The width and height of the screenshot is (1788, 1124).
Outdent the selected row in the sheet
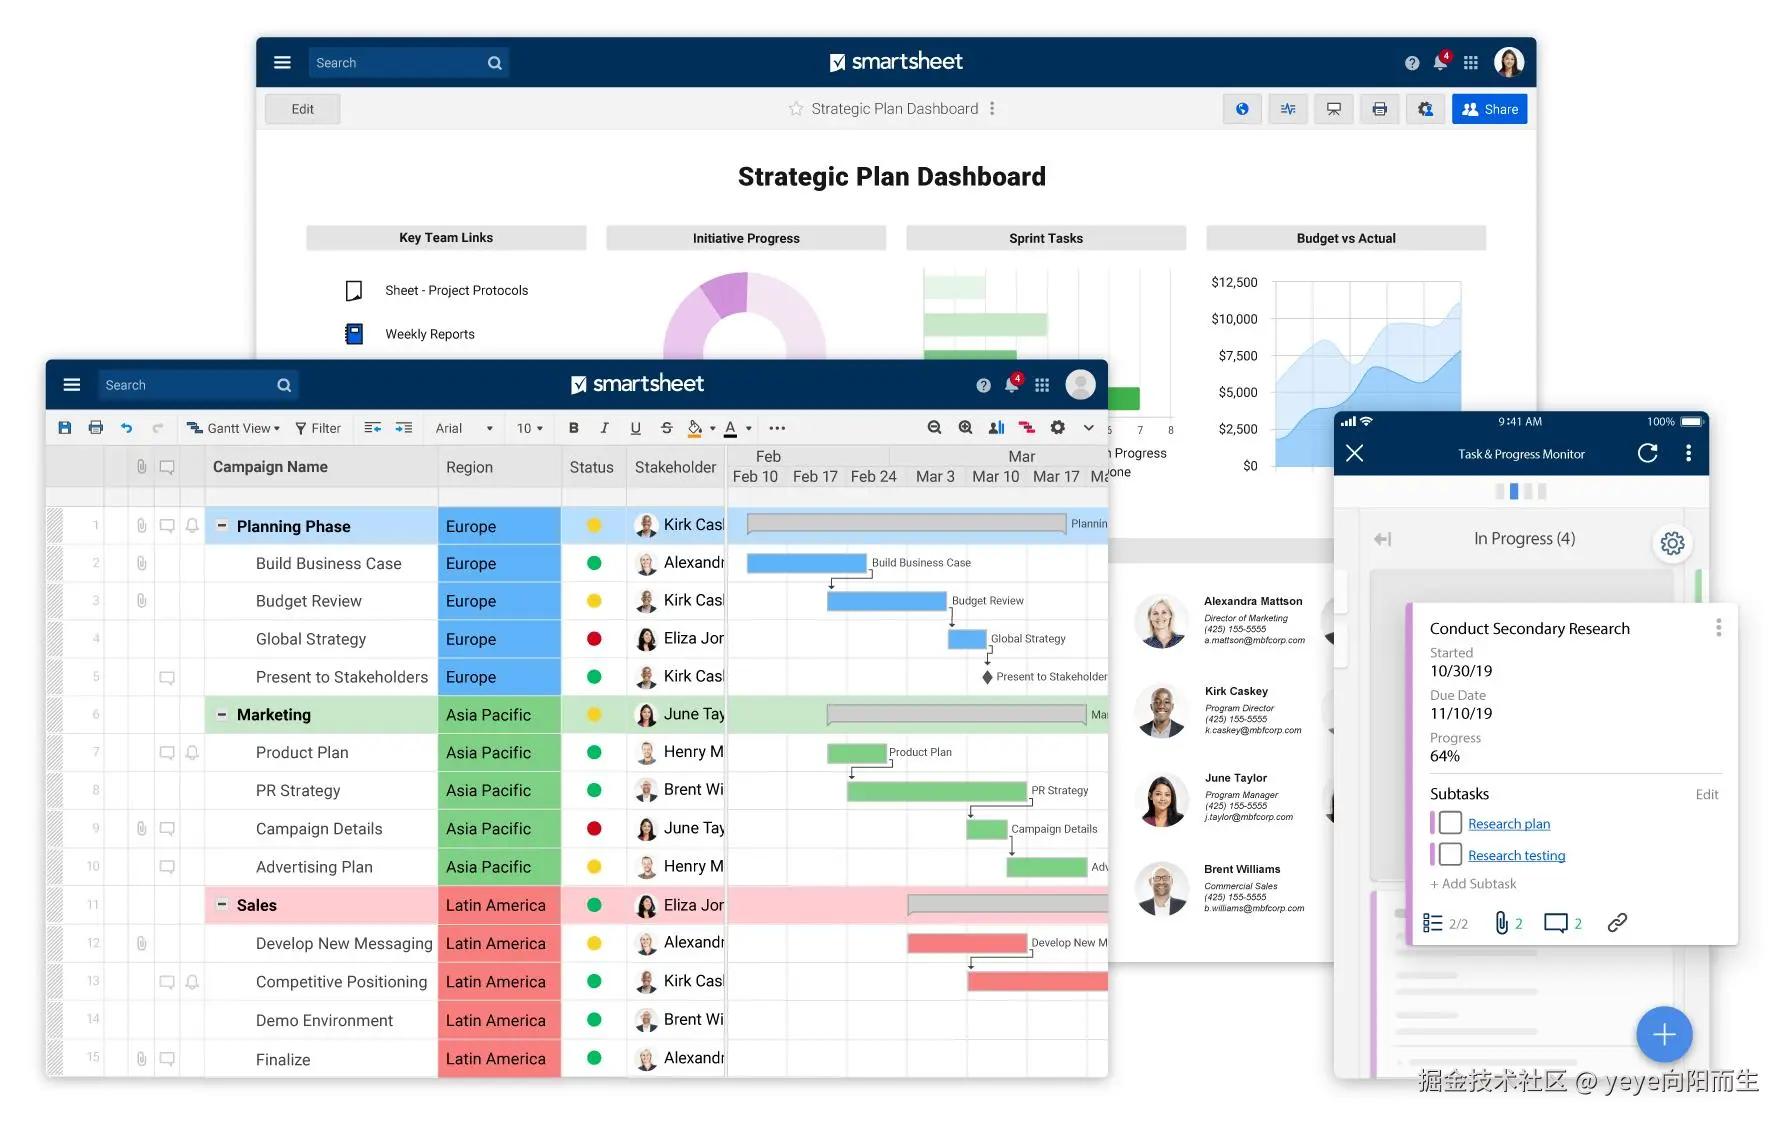coord(372,428)
